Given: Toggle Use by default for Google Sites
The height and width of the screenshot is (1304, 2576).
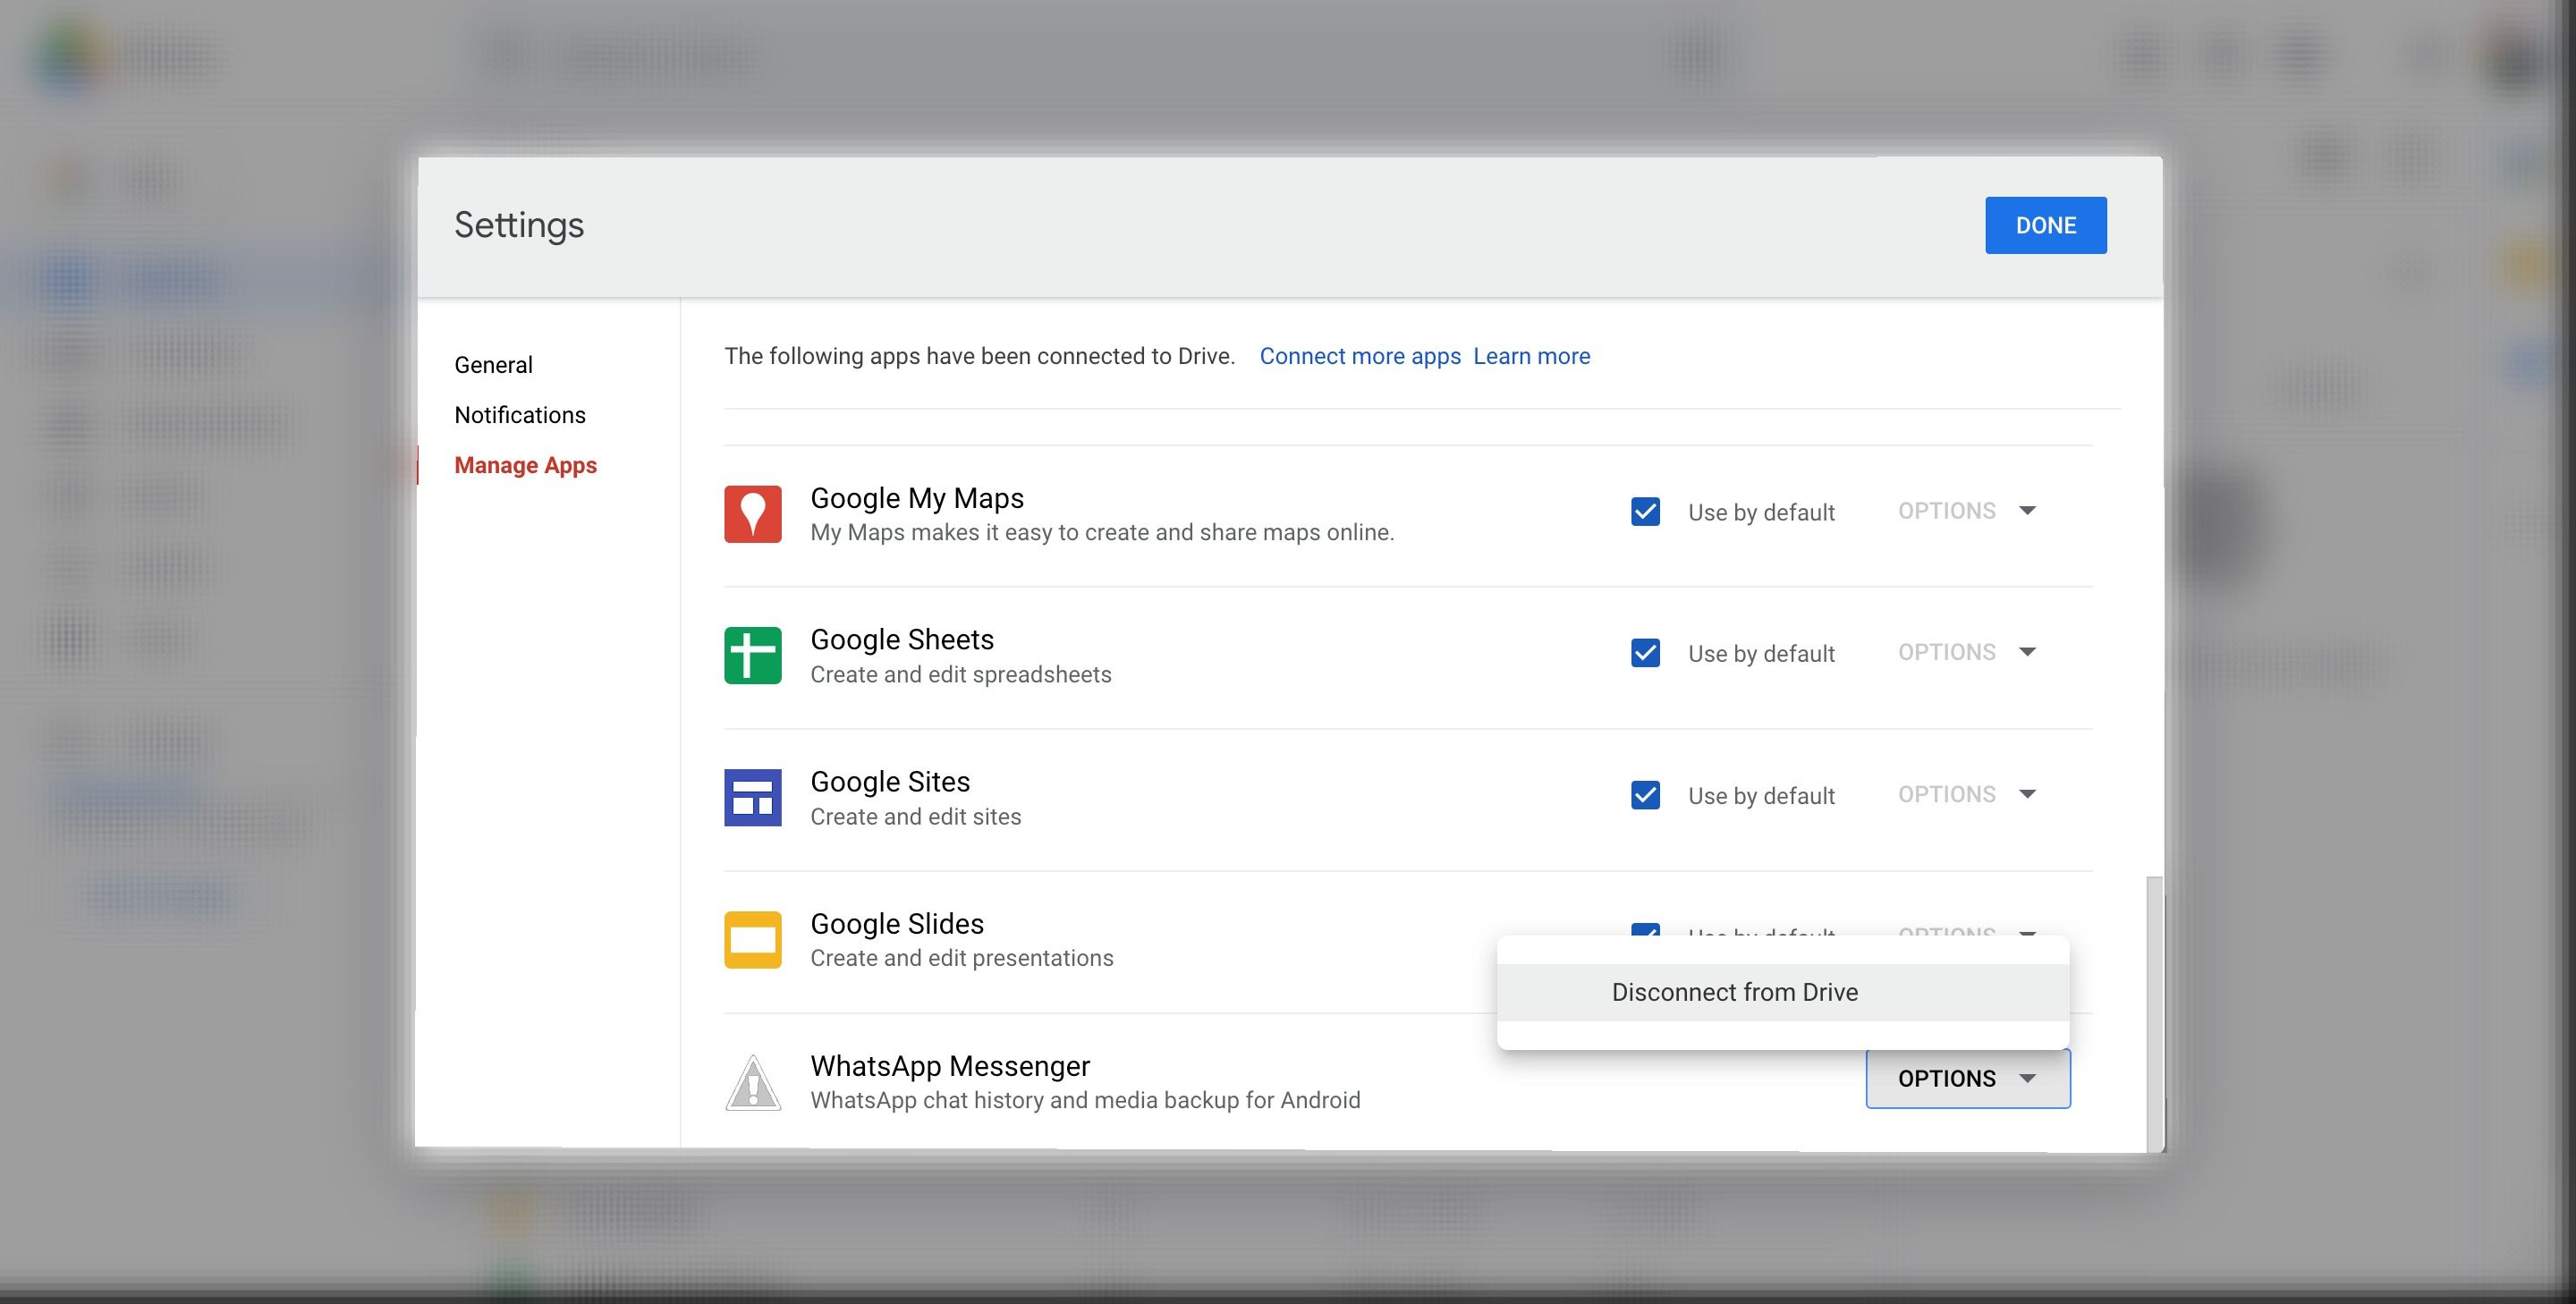Looking at the screenshot, I should click(1645, 795).
